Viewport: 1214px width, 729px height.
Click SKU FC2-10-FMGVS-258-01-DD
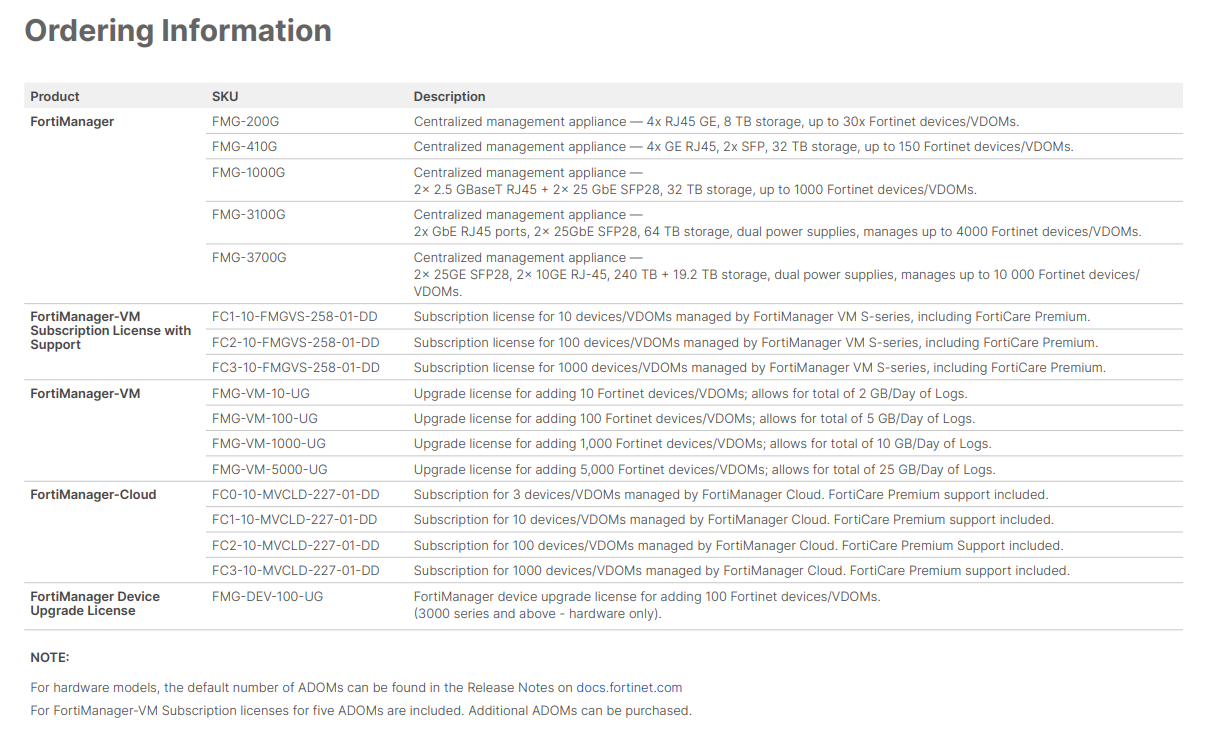pos(296,342)
